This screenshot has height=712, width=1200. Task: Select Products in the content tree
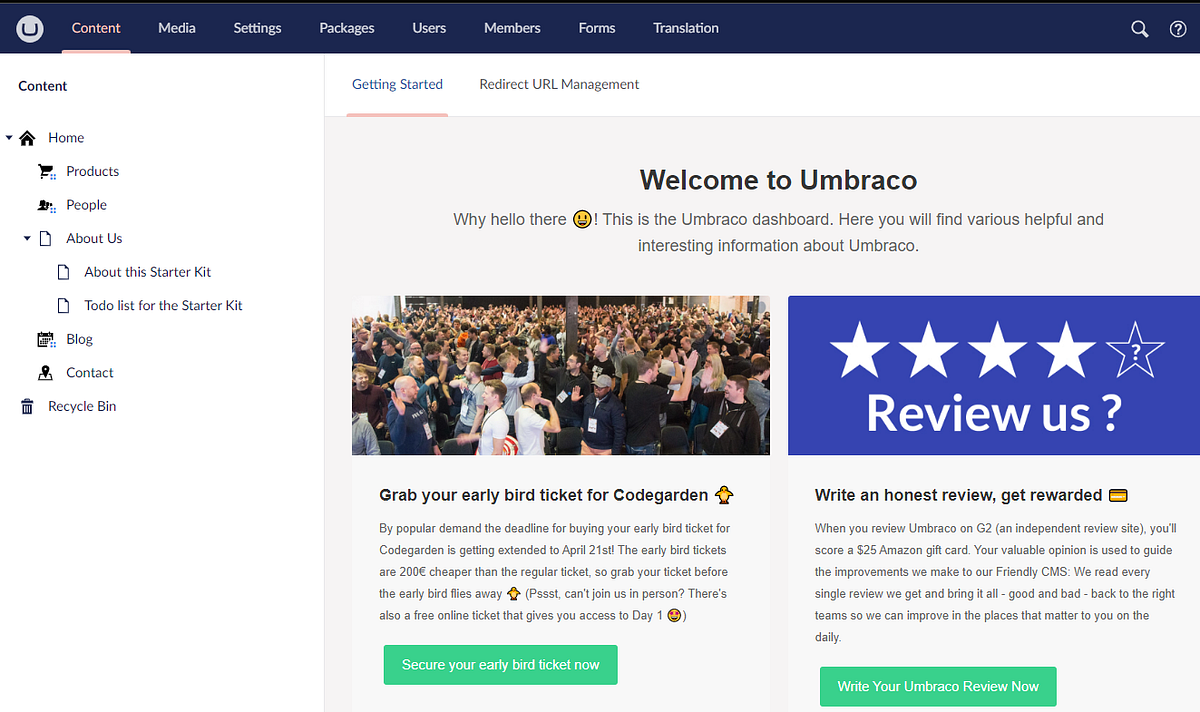click(93, 172)
